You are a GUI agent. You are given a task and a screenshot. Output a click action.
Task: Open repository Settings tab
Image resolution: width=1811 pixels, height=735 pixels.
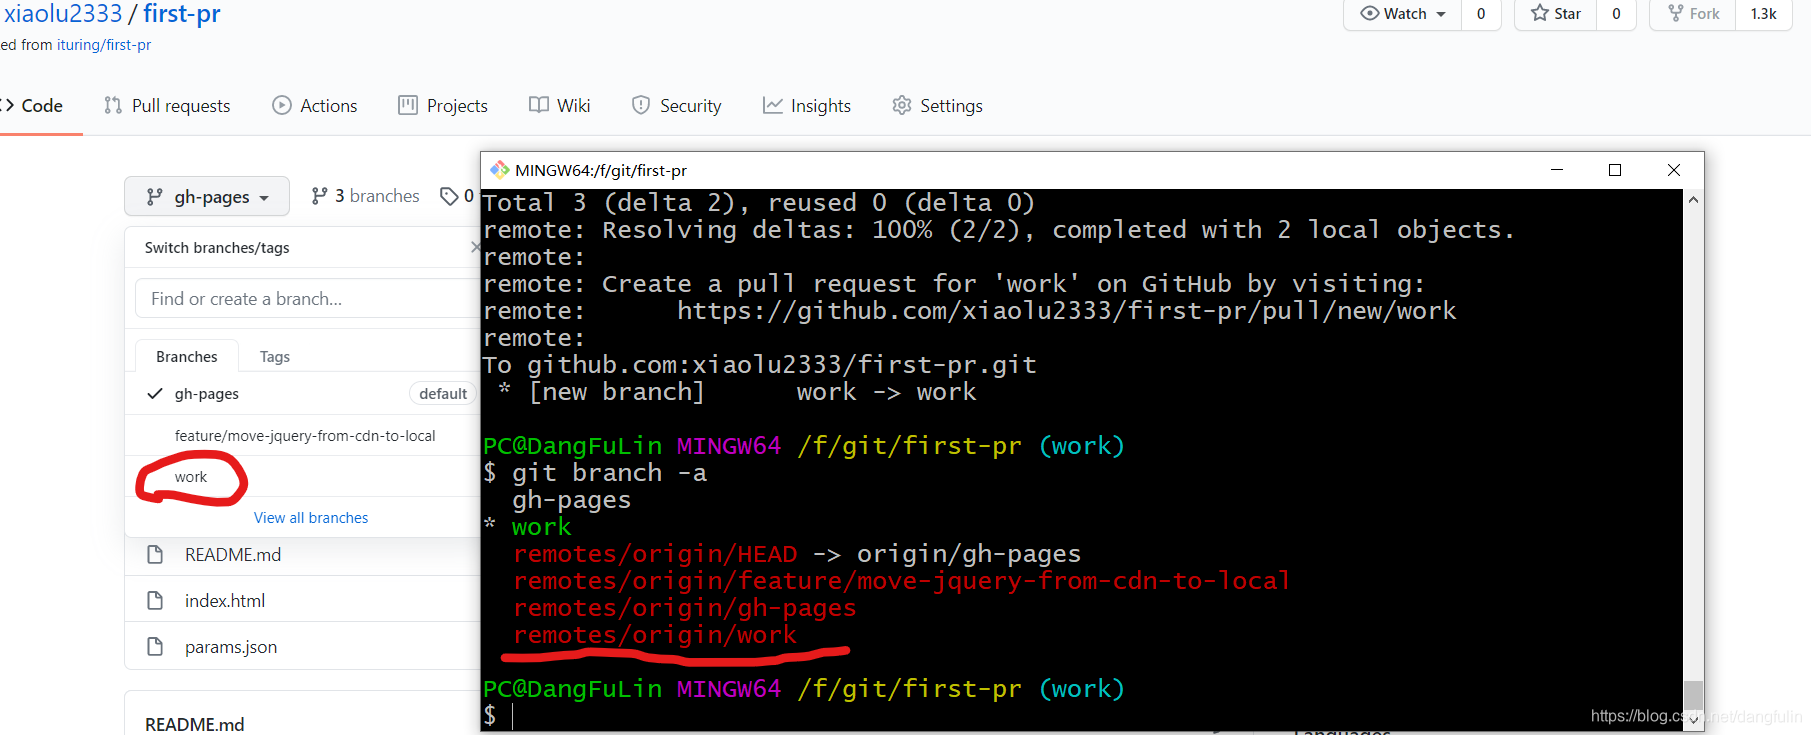click(937, 106)
